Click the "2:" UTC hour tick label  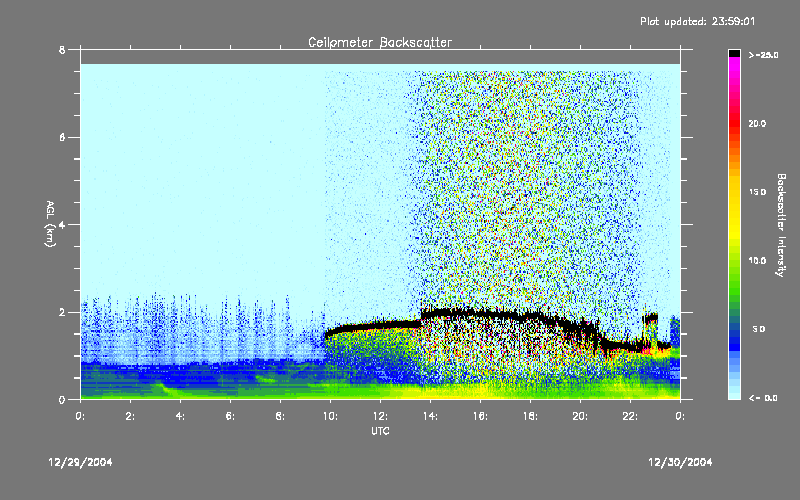pyautogui.click(x=130, y=416)
